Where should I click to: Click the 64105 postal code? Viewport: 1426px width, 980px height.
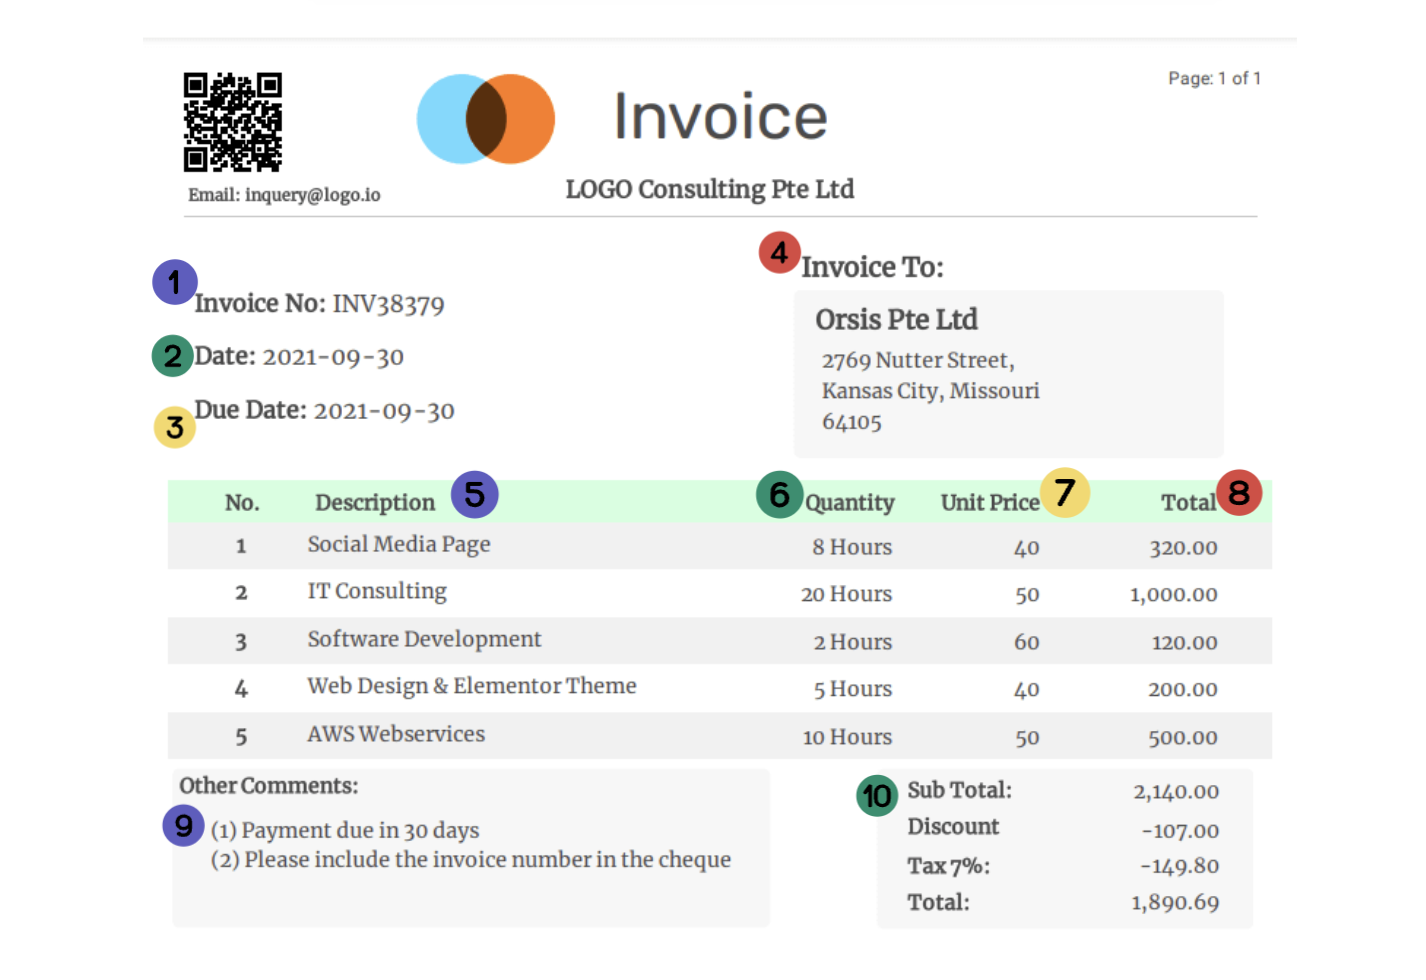(852, 422)
